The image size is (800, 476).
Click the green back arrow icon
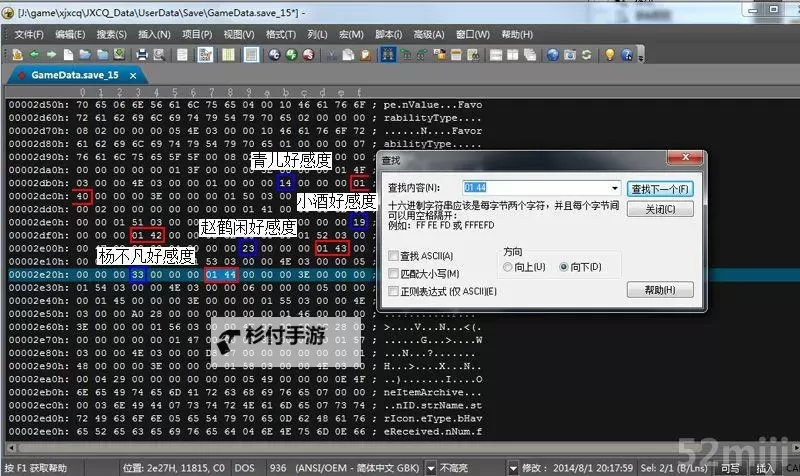(36, 53)
